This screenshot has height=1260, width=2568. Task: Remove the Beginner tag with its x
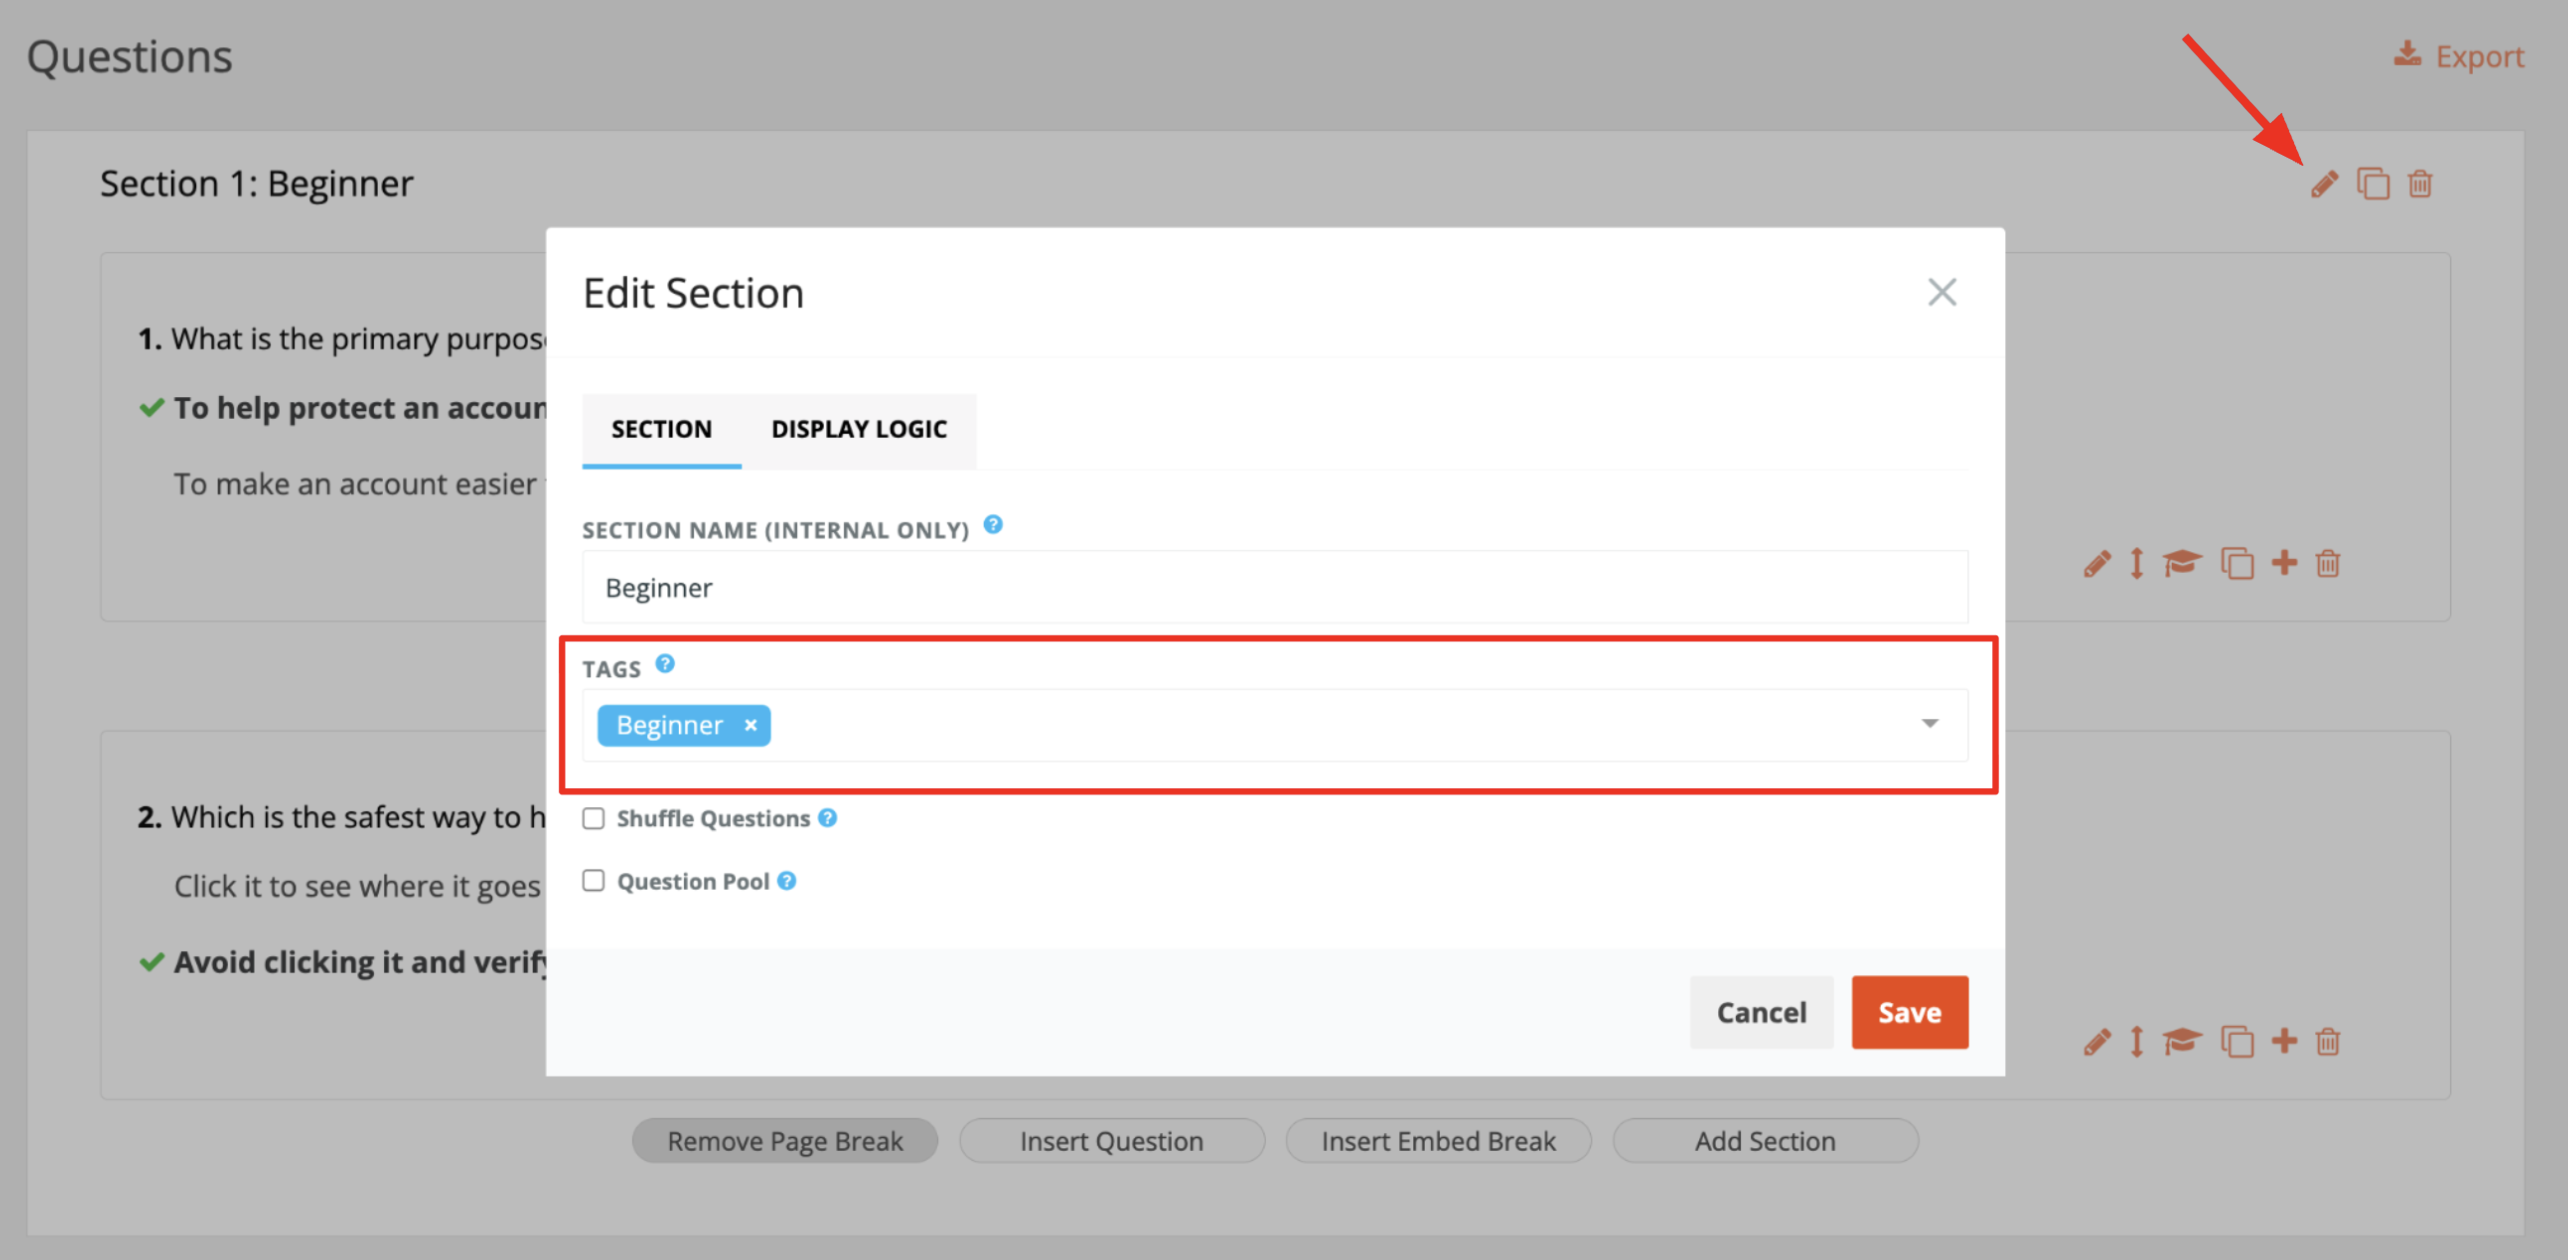750,725
